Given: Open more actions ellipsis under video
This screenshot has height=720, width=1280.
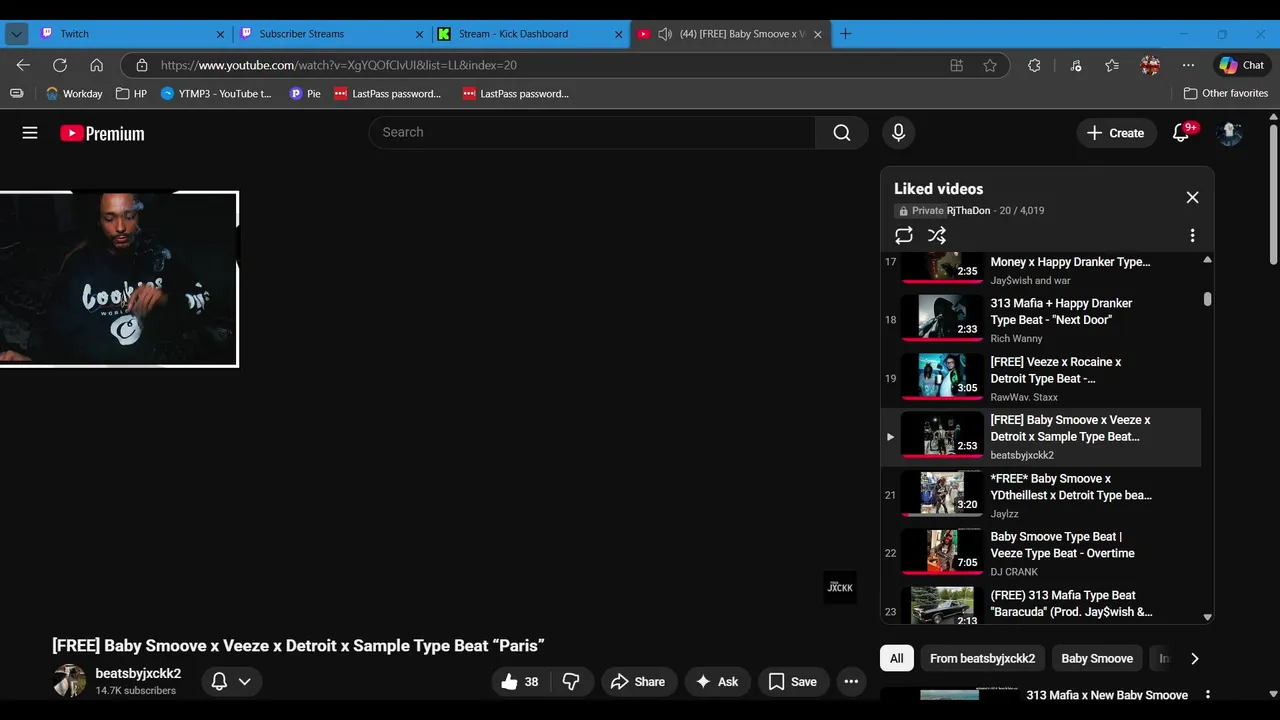Looking at the screenshot, I should [x=851, y=682].
